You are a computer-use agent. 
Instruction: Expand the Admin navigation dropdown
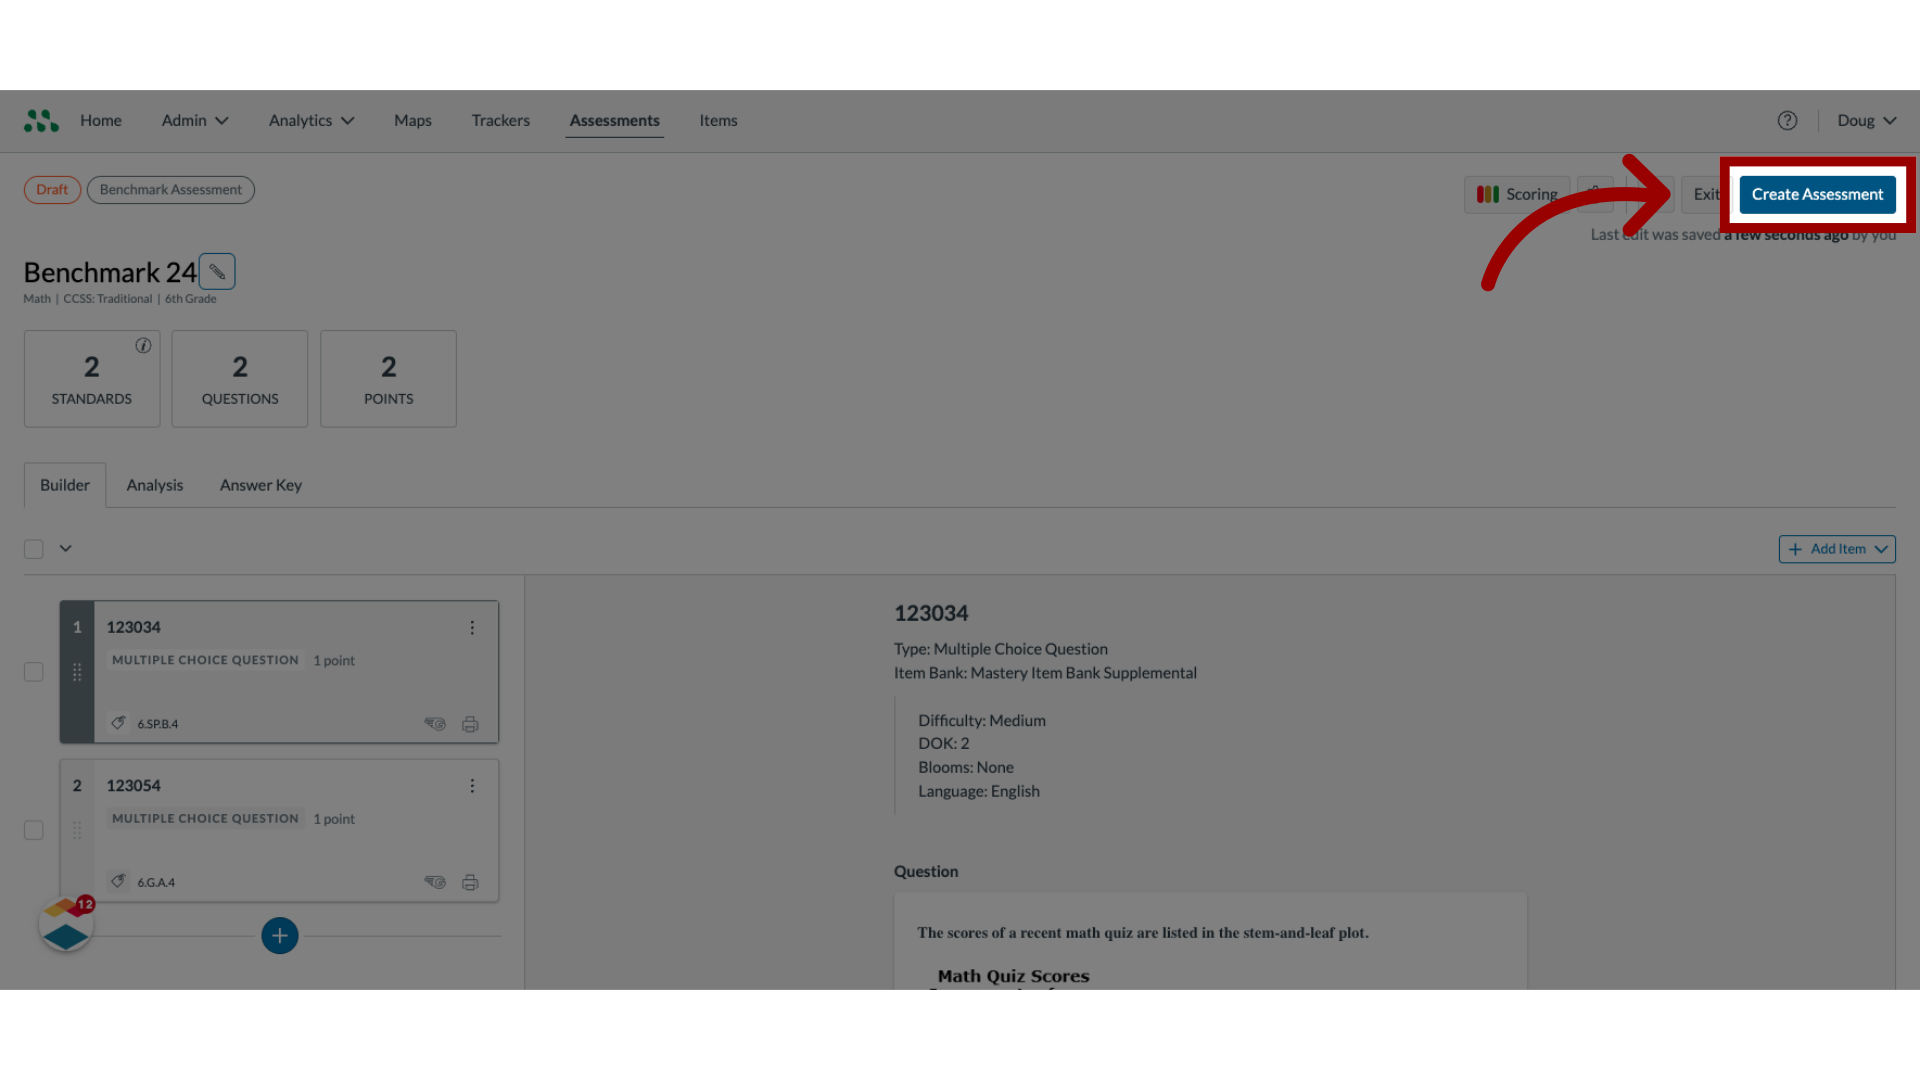tap(194, 120)
